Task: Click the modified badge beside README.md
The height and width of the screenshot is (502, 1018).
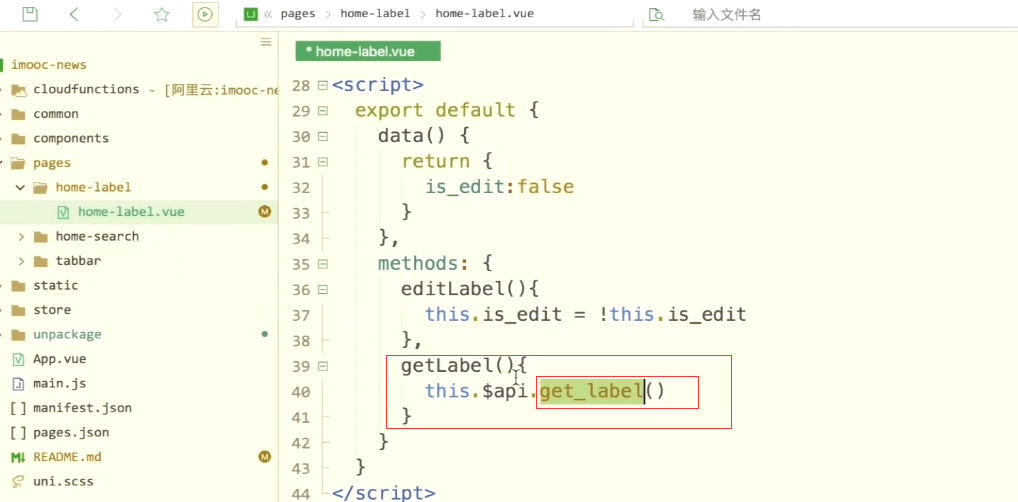Action: (x=264, y=457)
